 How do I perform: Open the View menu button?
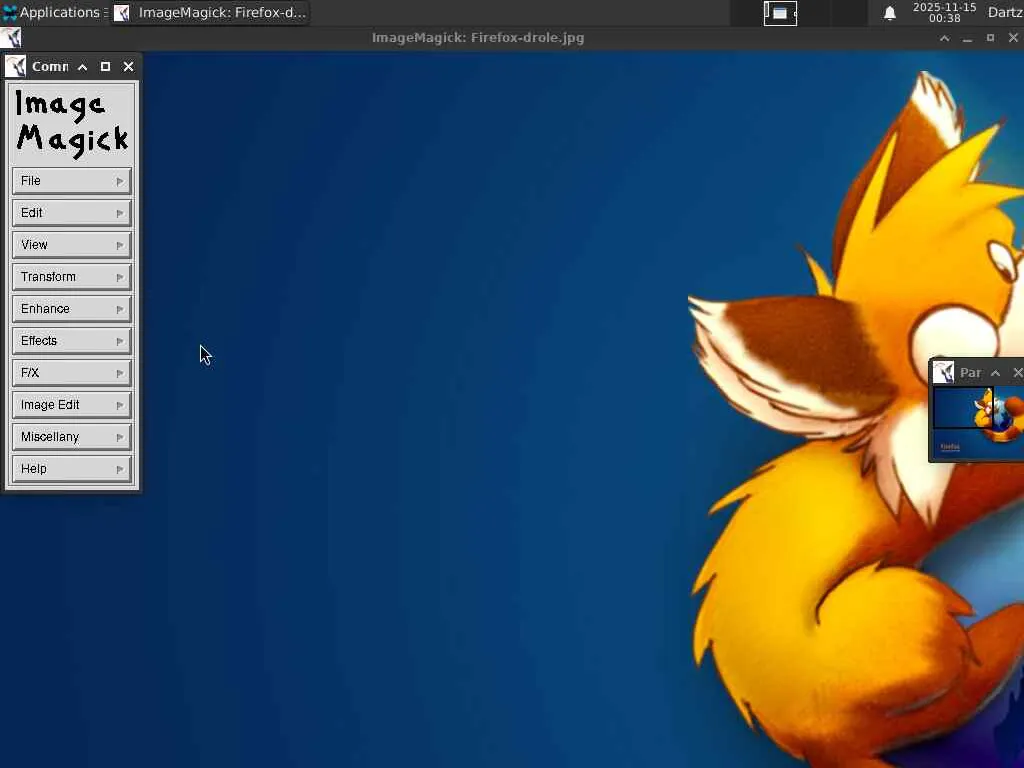(x=72, y=245)
